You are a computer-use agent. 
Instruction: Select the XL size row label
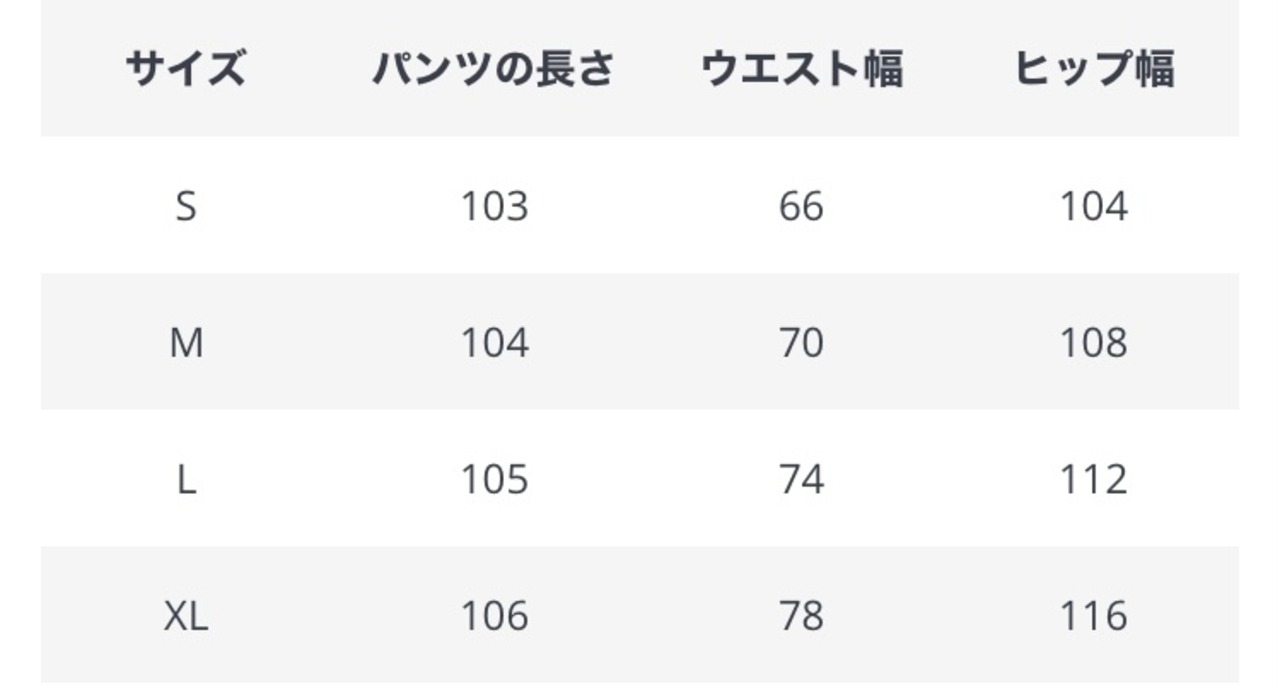click(186, 617)
